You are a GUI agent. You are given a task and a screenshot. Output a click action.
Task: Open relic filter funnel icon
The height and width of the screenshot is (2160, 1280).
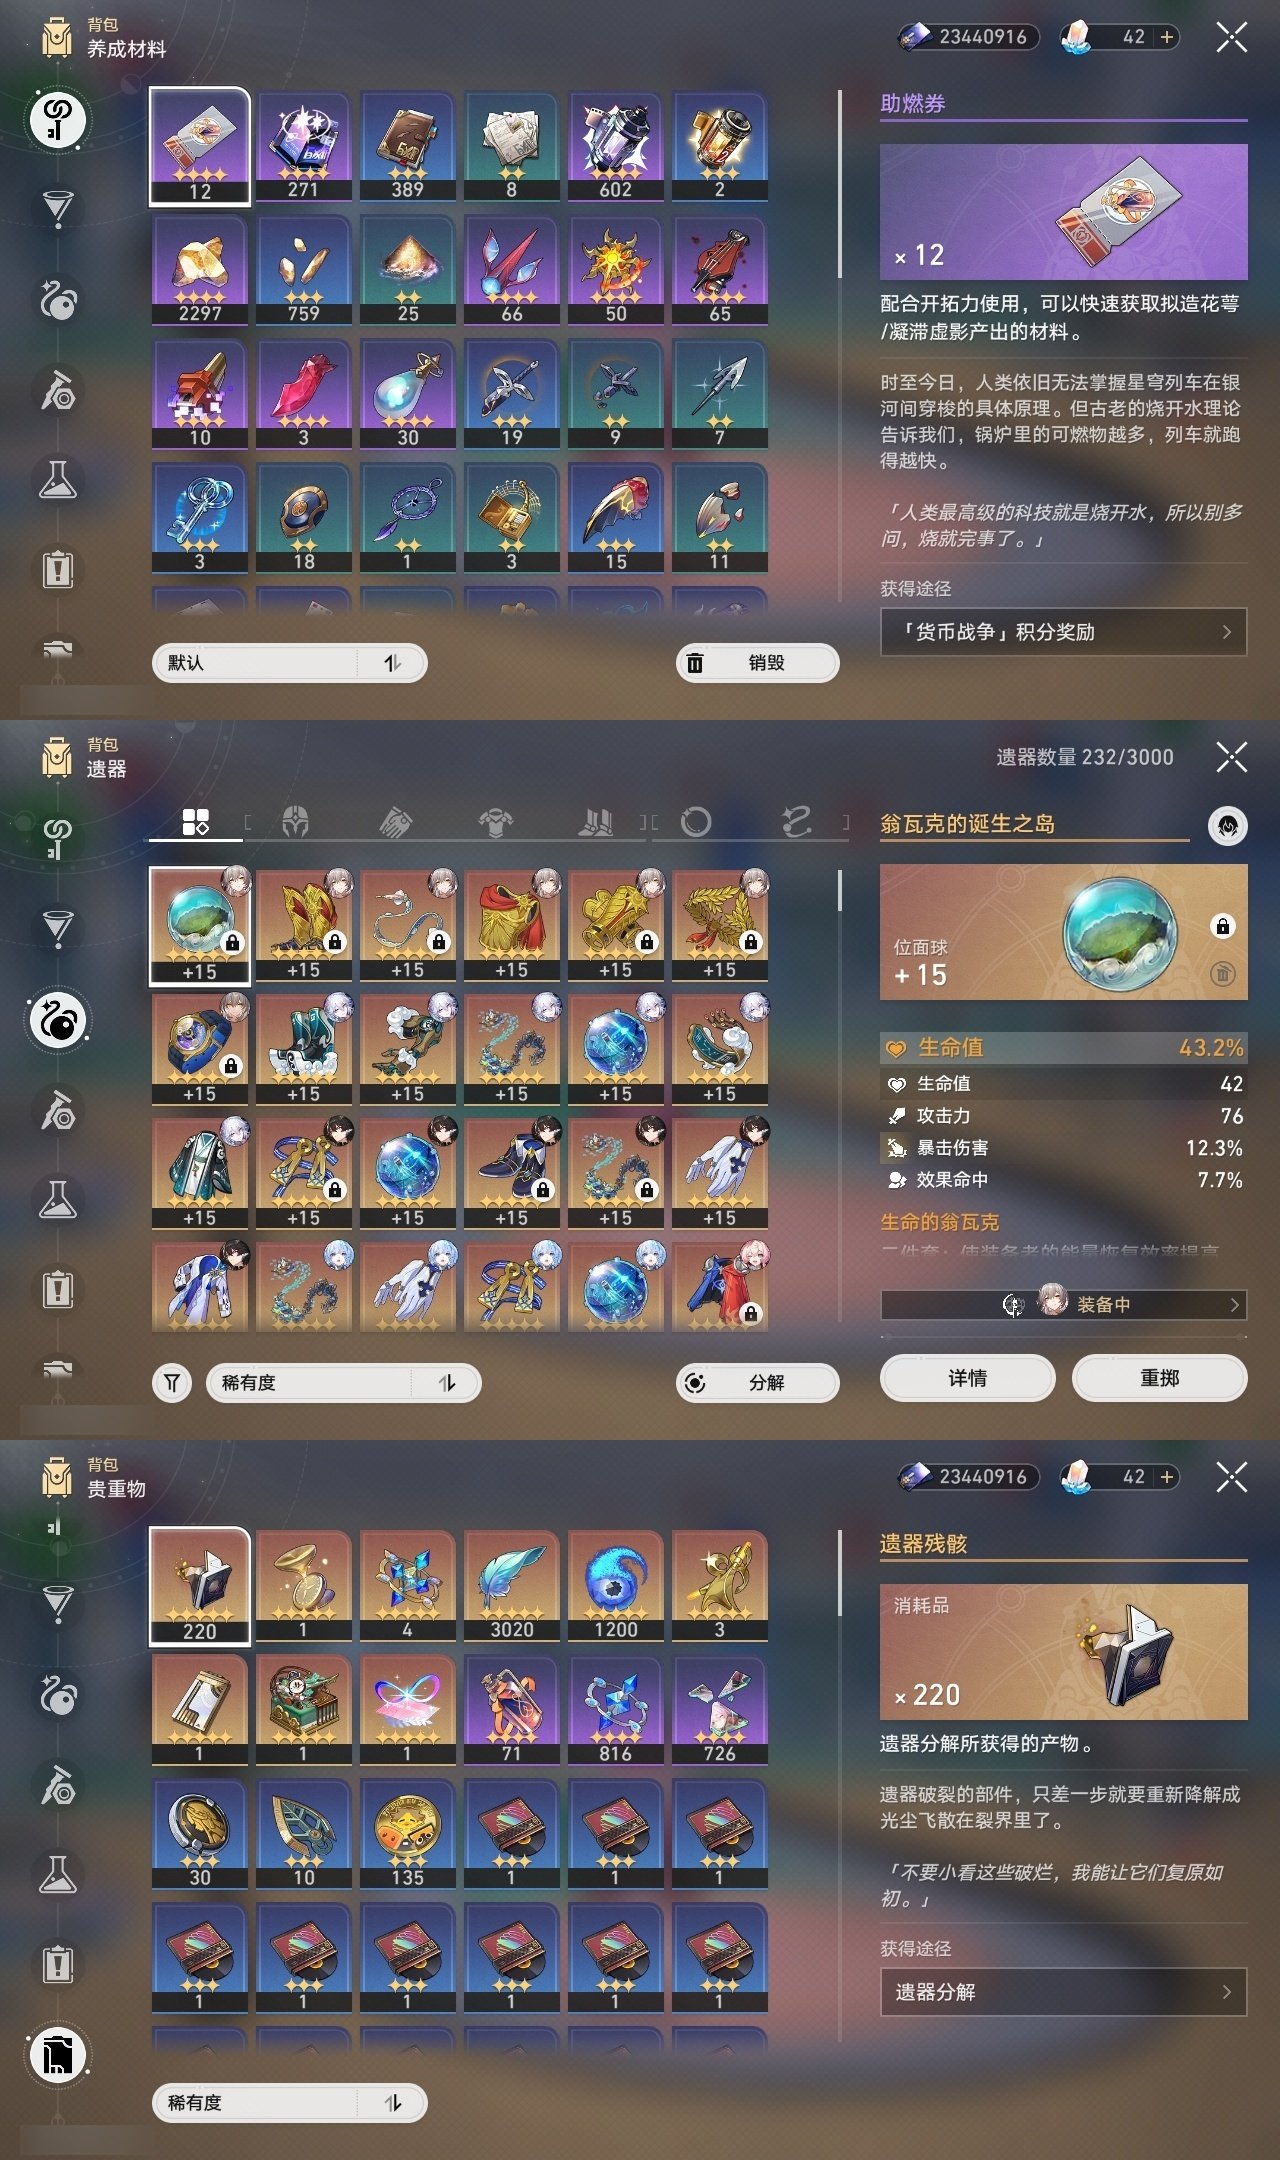(x=172, y=1383)
